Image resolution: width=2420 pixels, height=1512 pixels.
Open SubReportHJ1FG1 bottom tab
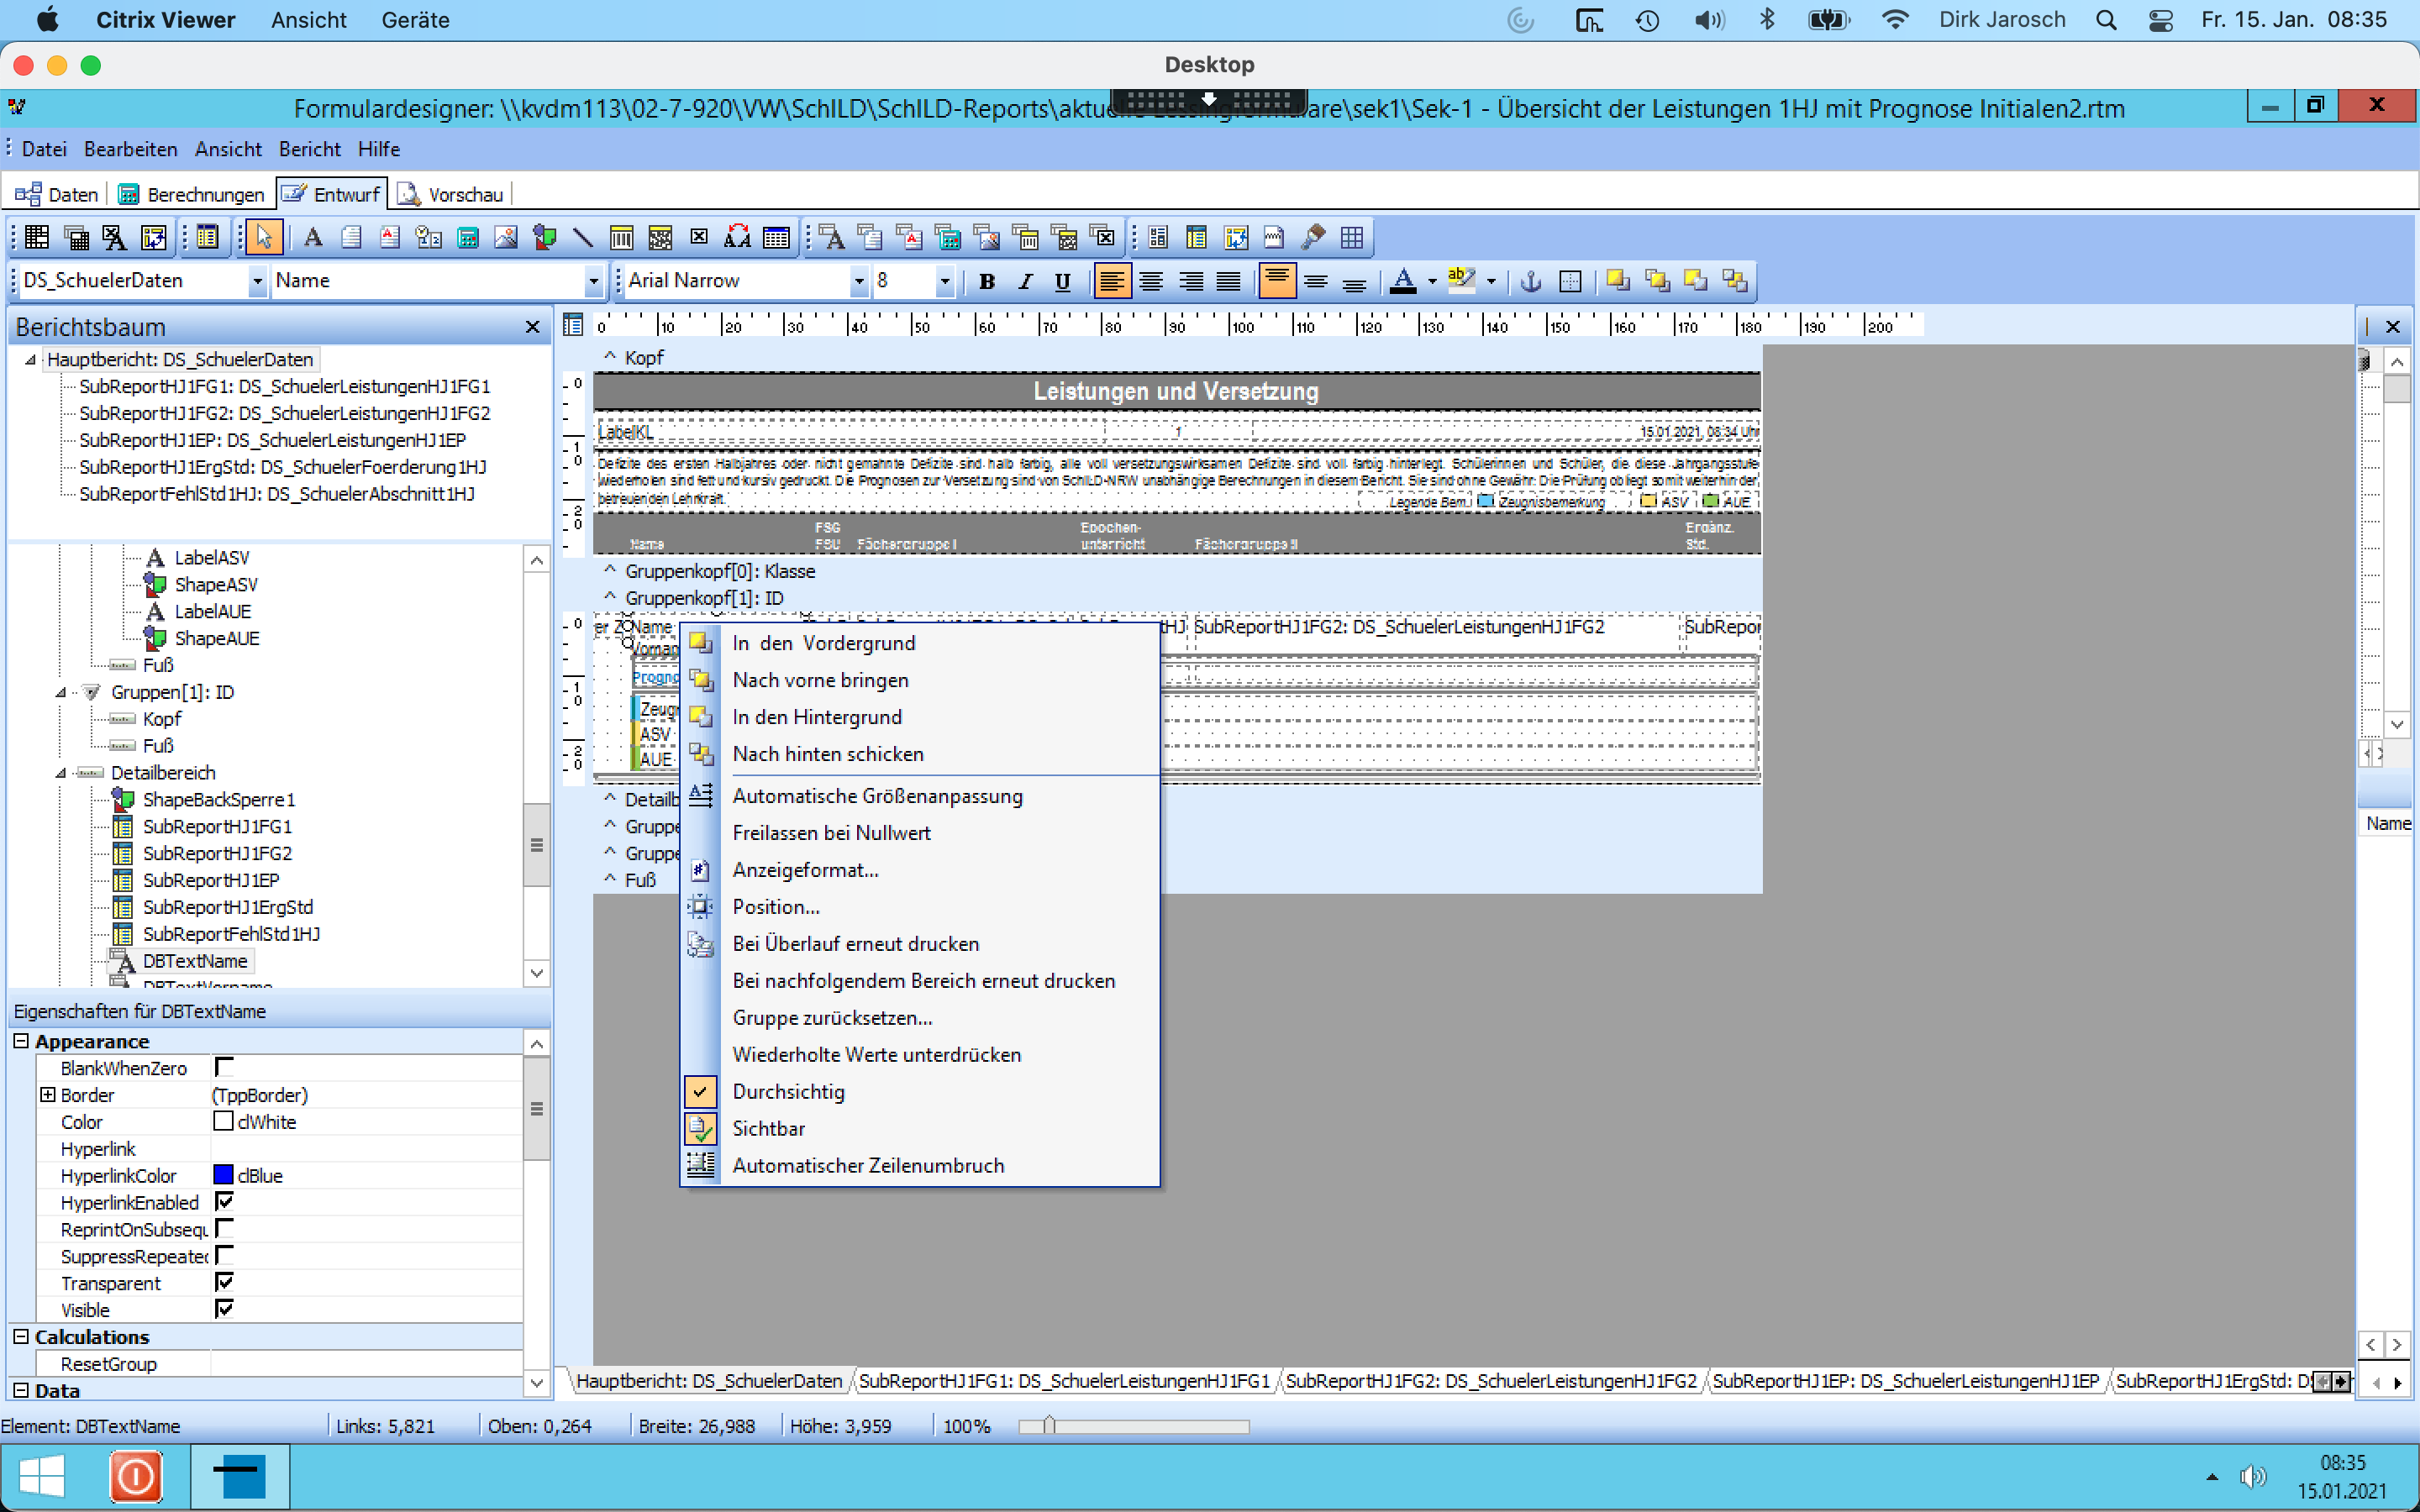click(x=1064, y=1381)
